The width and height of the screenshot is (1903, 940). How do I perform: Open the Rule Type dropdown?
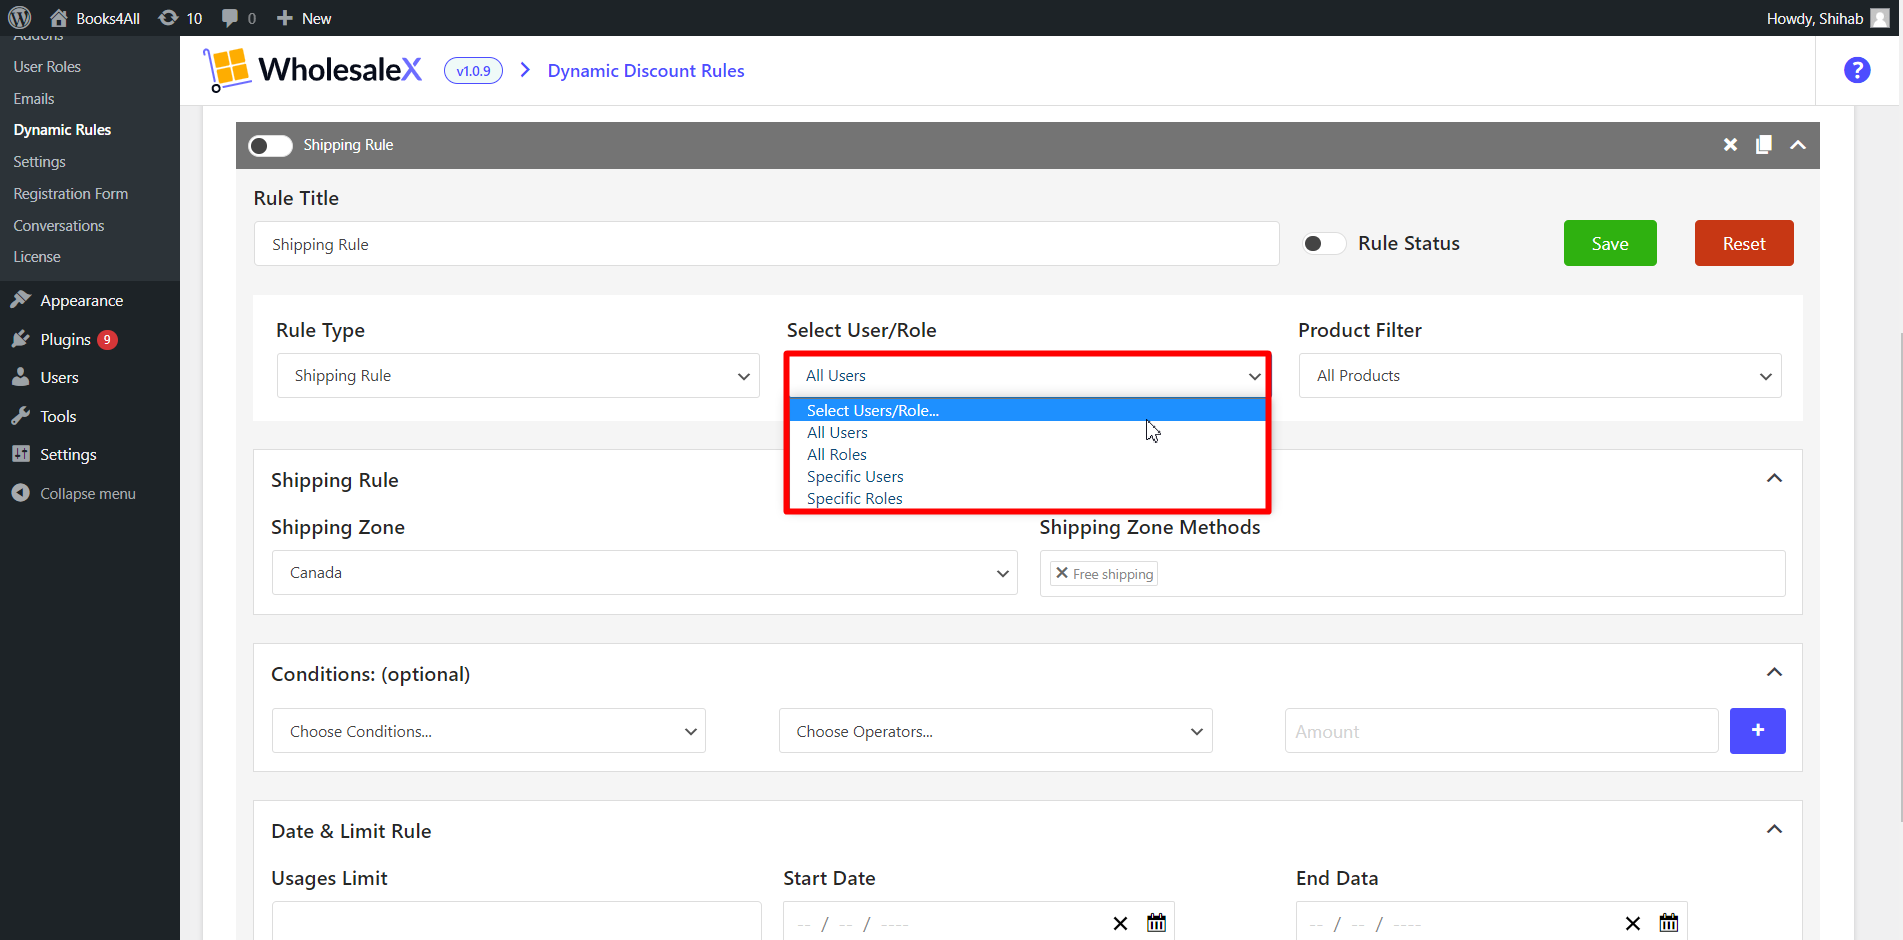coord(518,376)
